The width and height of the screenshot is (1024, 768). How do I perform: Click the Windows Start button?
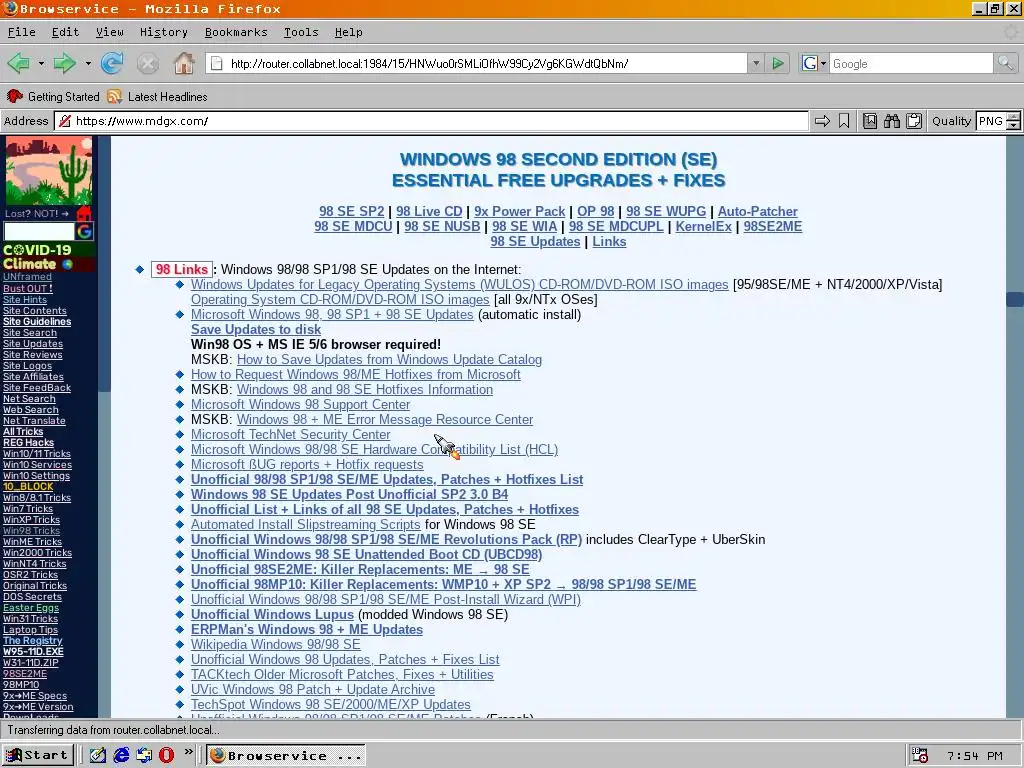click(x=37, y=755)
